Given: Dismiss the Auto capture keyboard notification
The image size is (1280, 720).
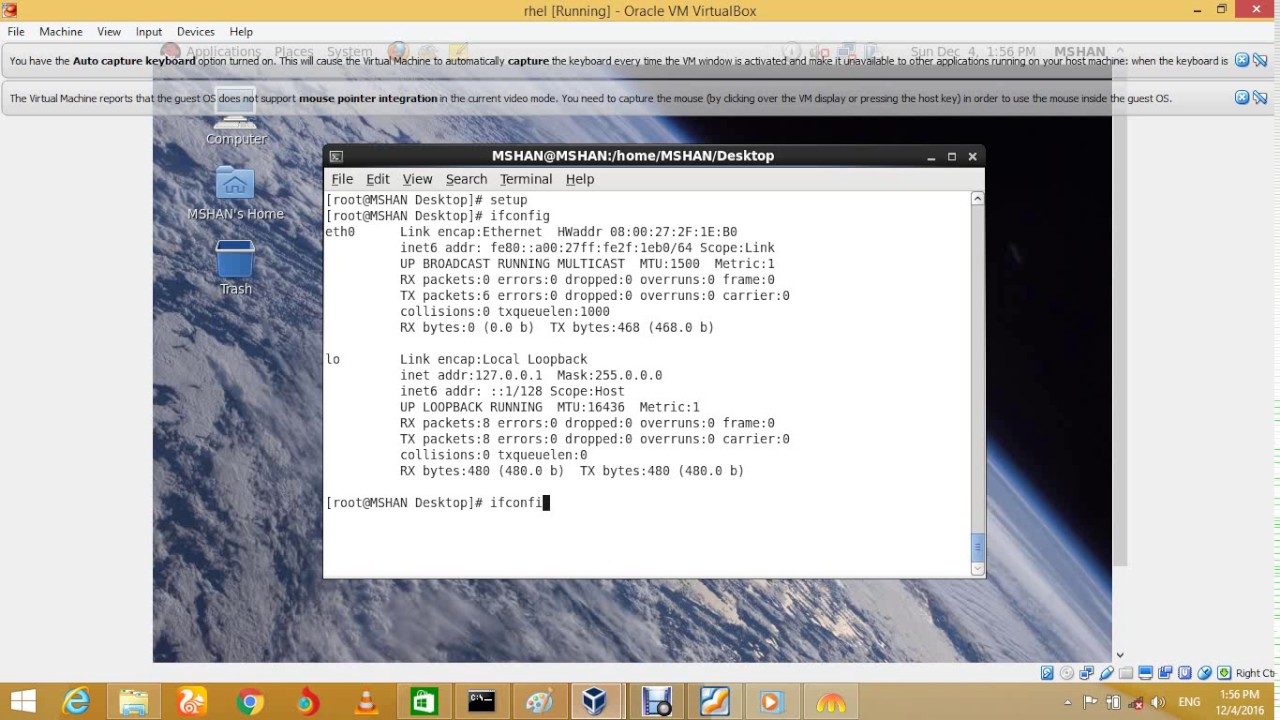Looking at the screenshot, I should pos(1242,60).
